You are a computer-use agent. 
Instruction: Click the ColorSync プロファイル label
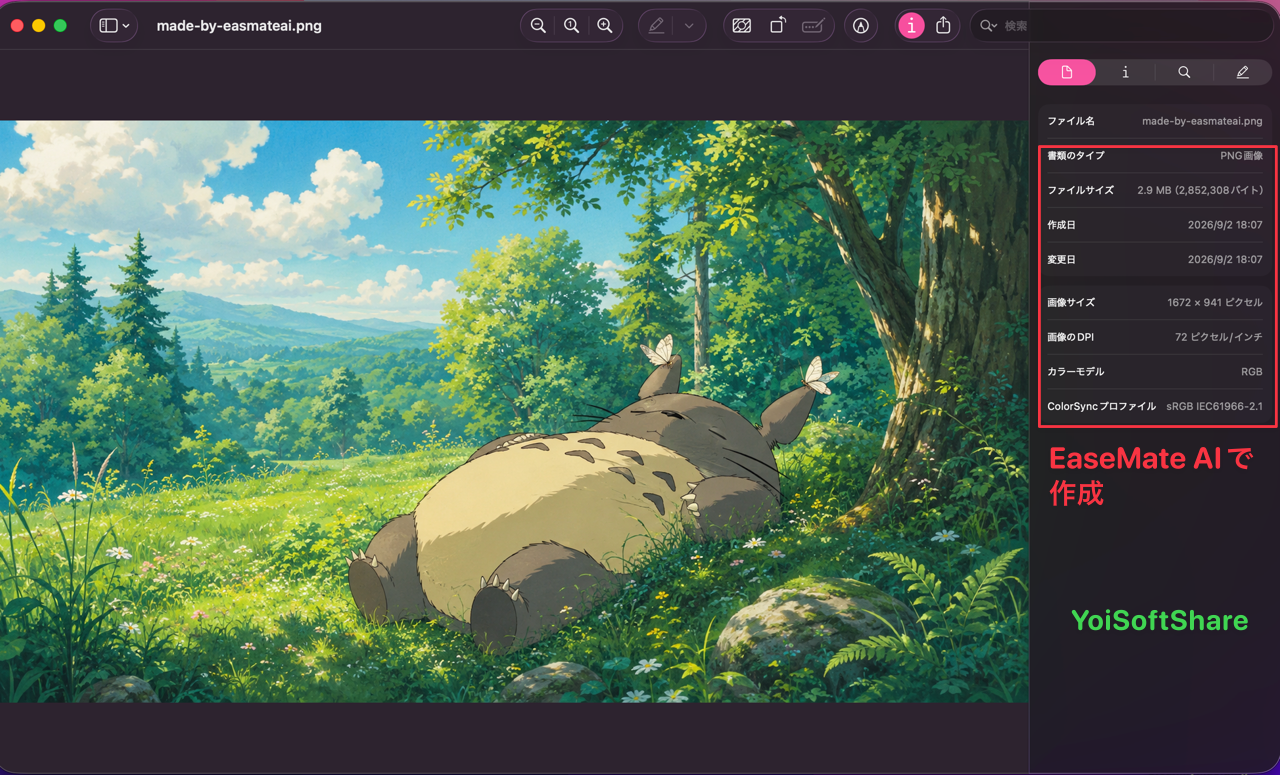click(1101, 407)
